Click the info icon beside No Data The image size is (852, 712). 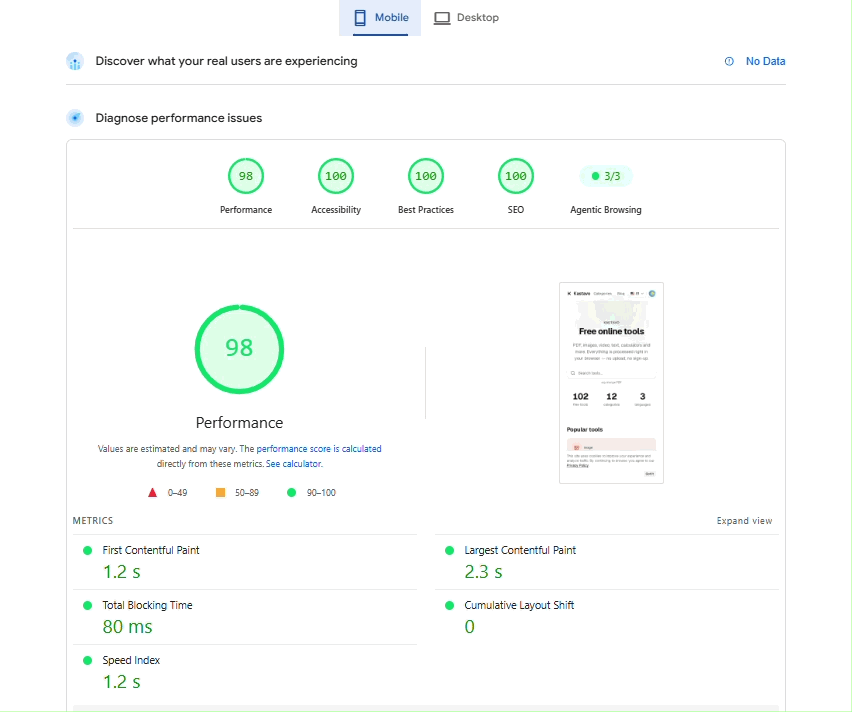pyautogui.click(x=729, y=61)
